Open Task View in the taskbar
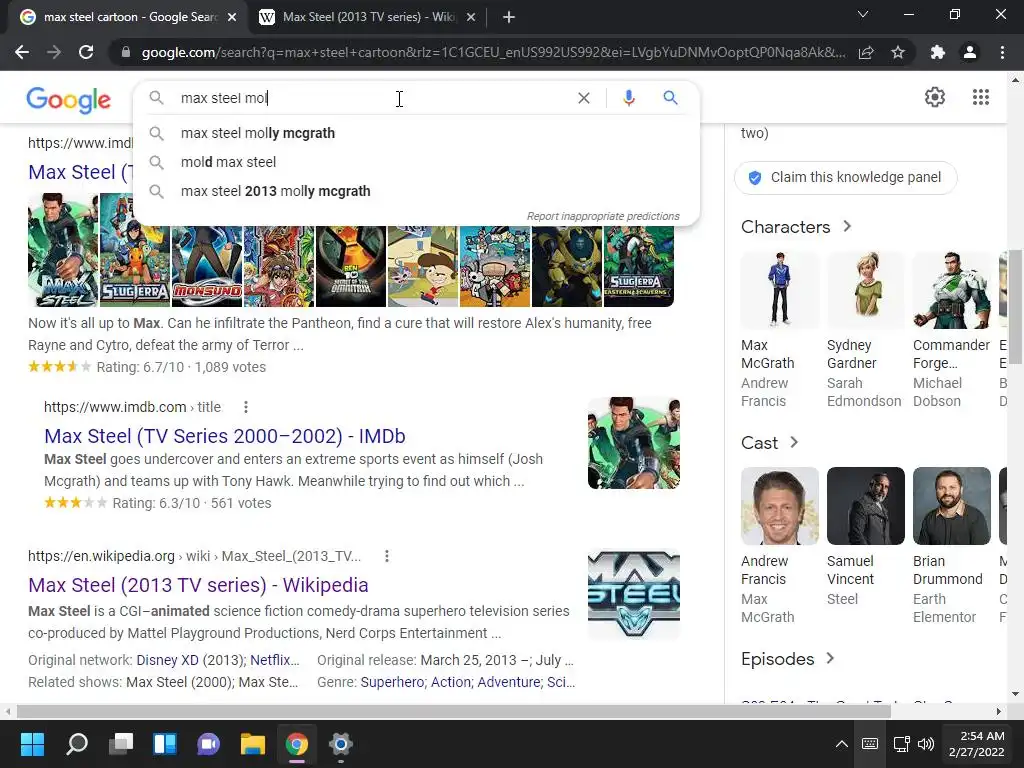The height and width of the screenshot is (768, 1024). (121, 744)
